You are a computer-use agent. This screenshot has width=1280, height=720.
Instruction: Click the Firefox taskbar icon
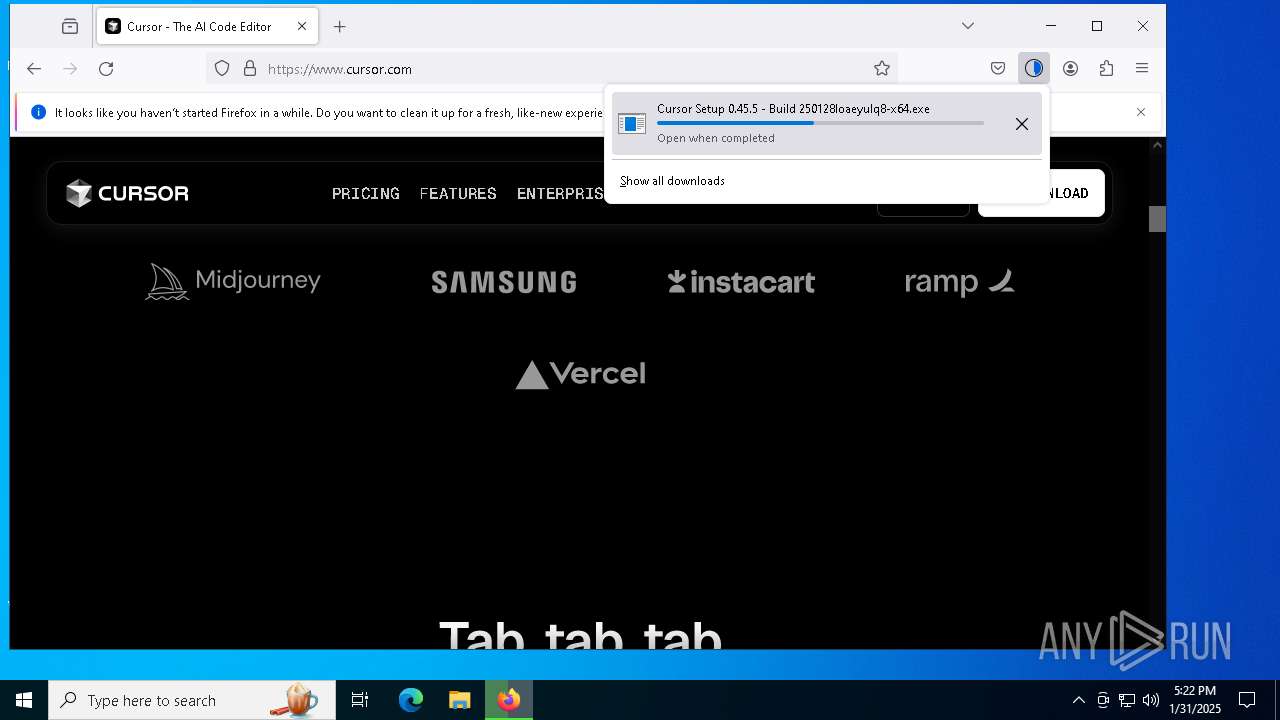click(509, 700)
